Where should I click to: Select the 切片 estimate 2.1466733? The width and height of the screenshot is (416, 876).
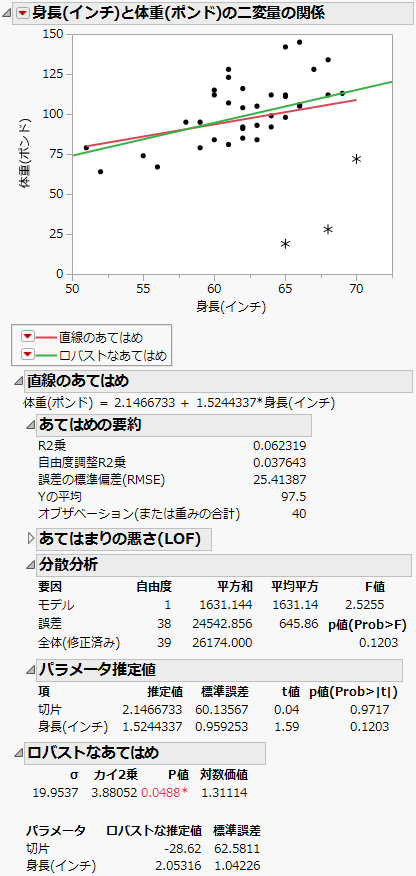[x=152, y=710]
